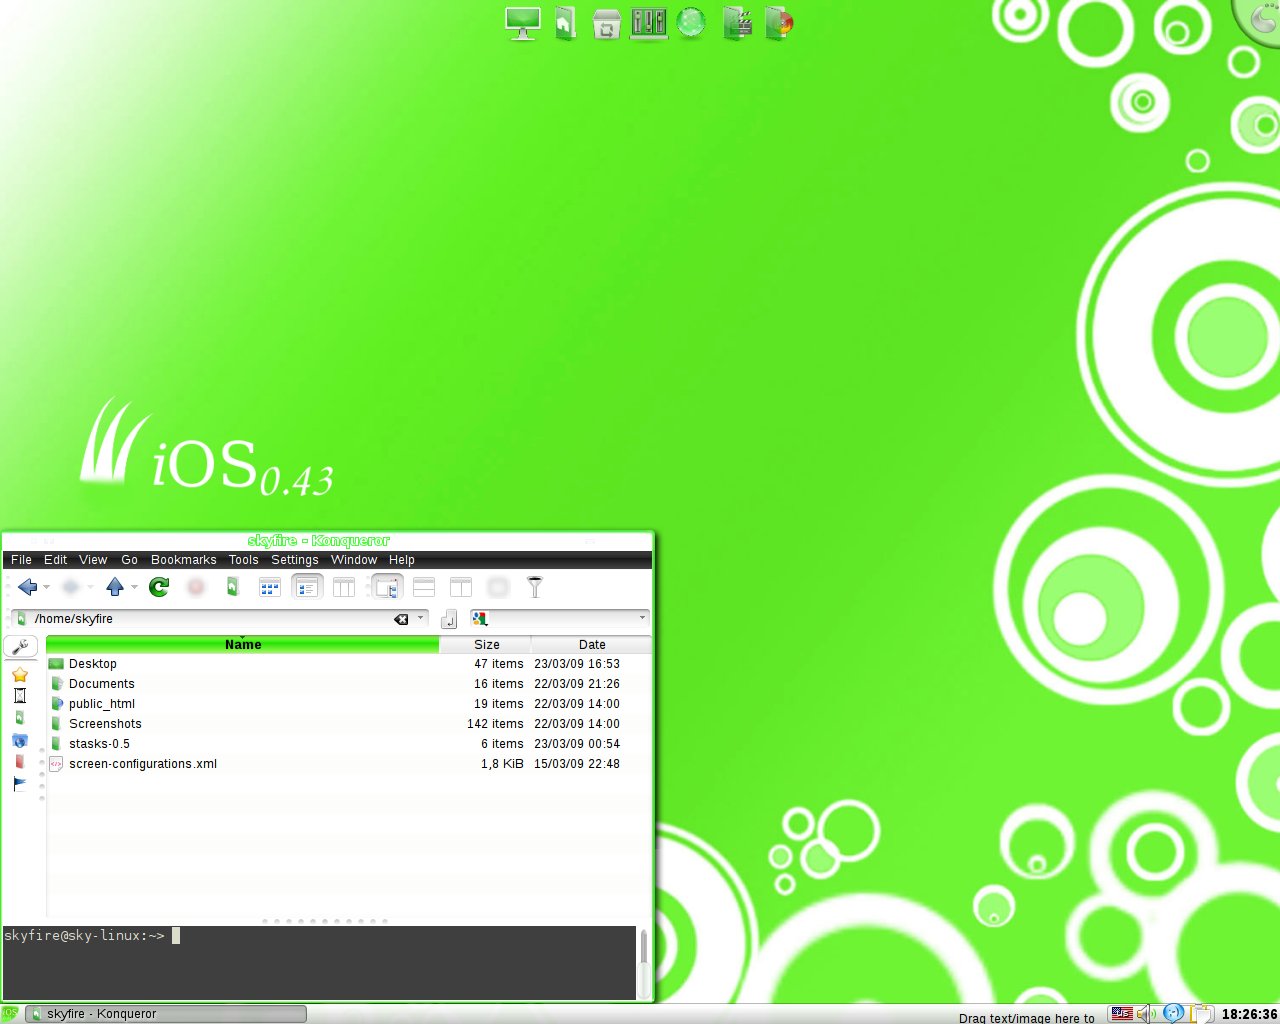Open the Help menu
The image size is (1280, 1024).
point(402,560)
